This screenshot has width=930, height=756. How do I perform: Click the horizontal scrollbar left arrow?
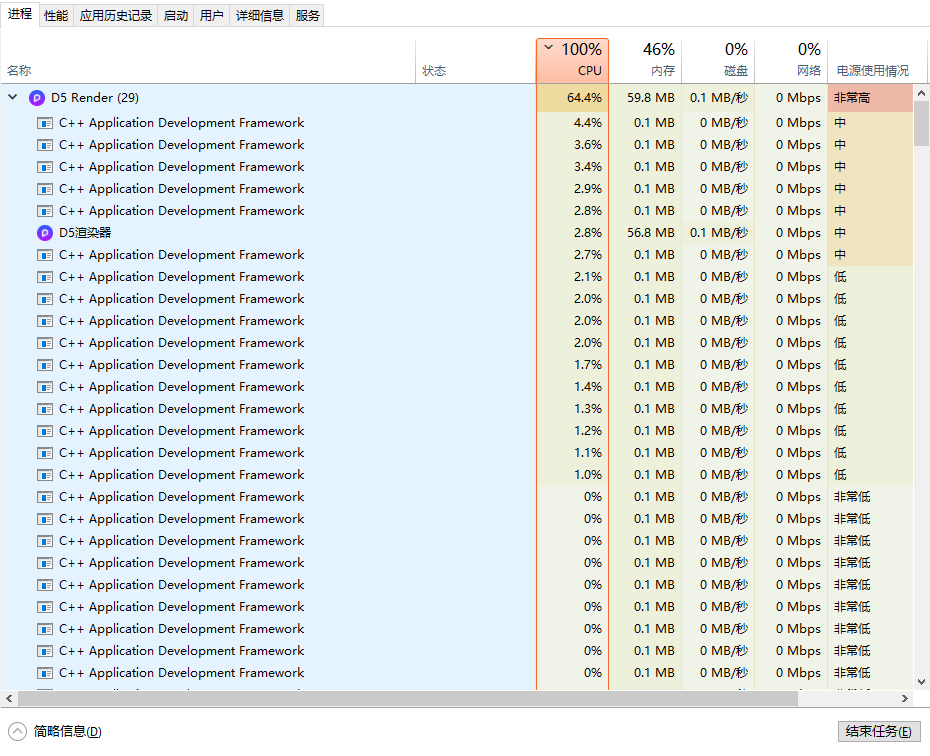9,698
